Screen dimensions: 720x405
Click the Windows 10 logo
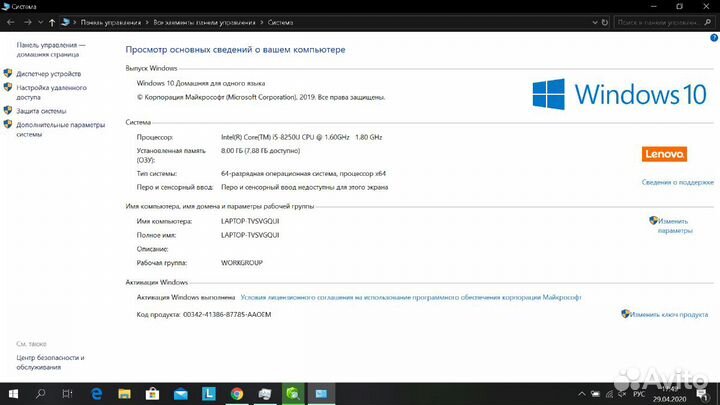619,94
